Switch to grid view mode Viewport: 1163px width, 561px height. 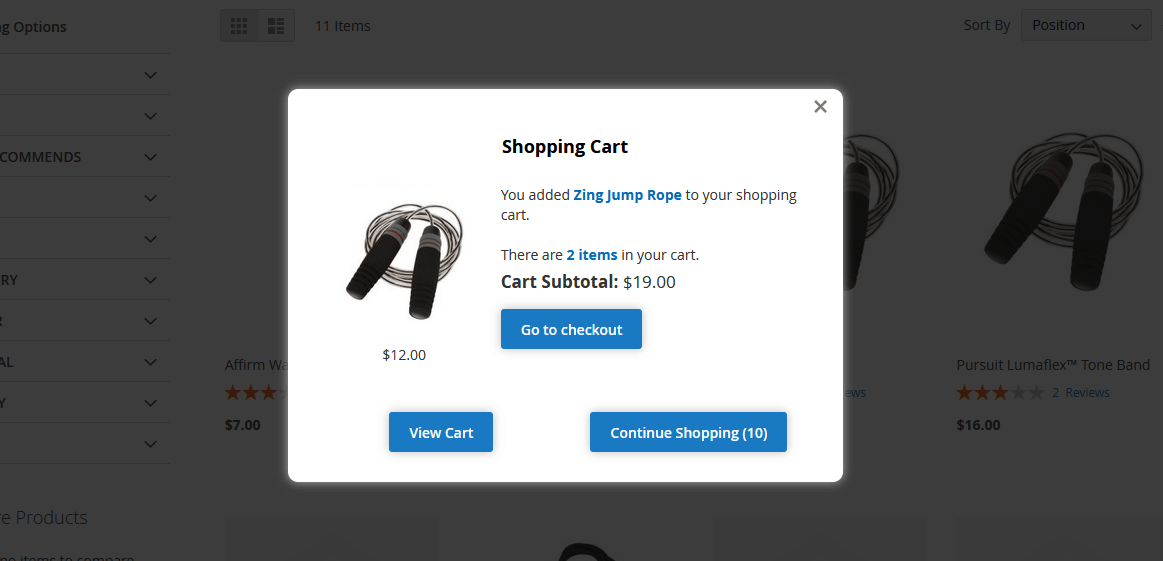[239, 26]
